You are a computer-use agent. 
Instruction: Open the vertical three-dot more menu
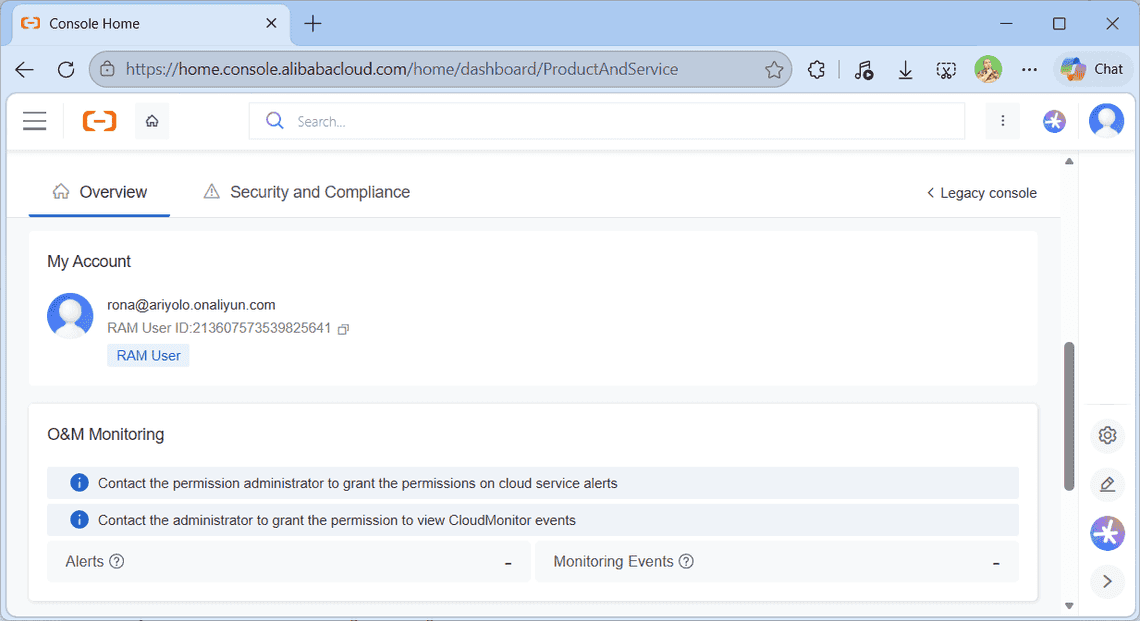point(1002,121)
